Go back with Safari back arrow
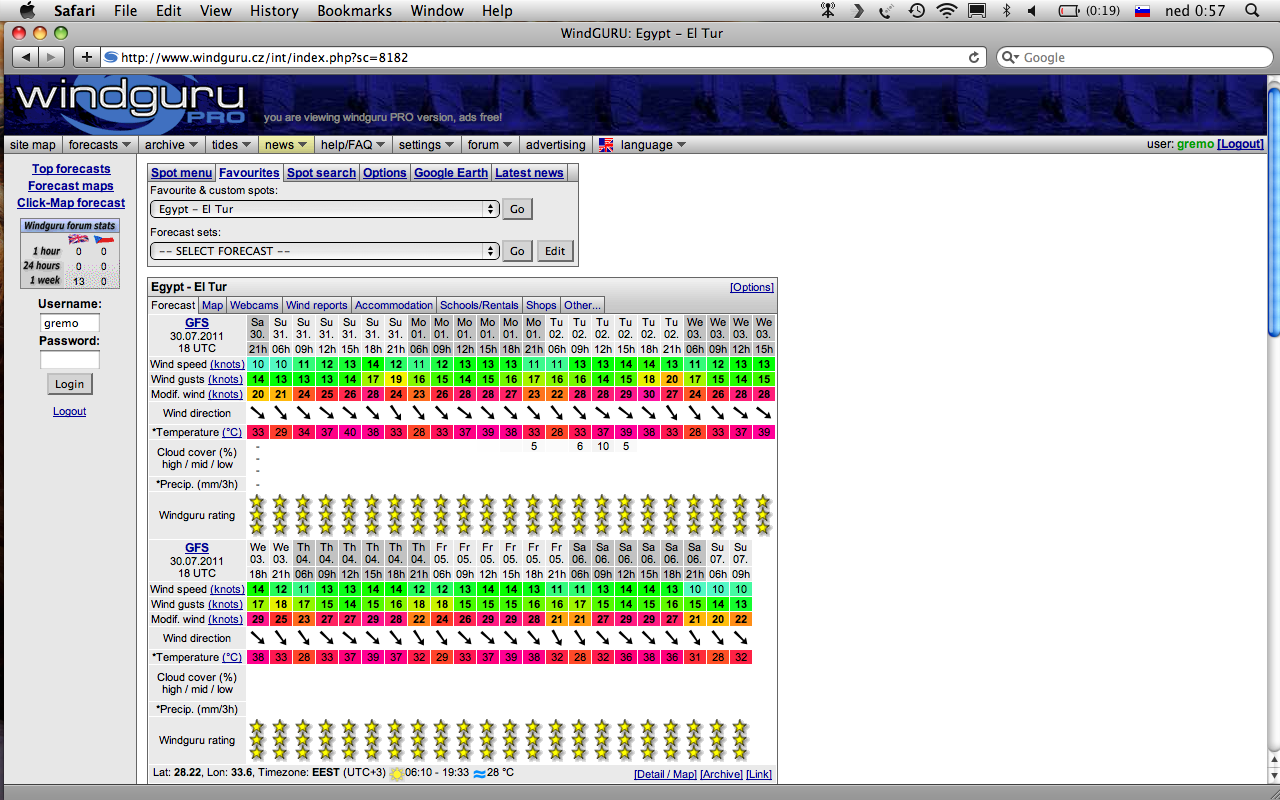This screenshot has width=1280, height=800. coord(26,57)
